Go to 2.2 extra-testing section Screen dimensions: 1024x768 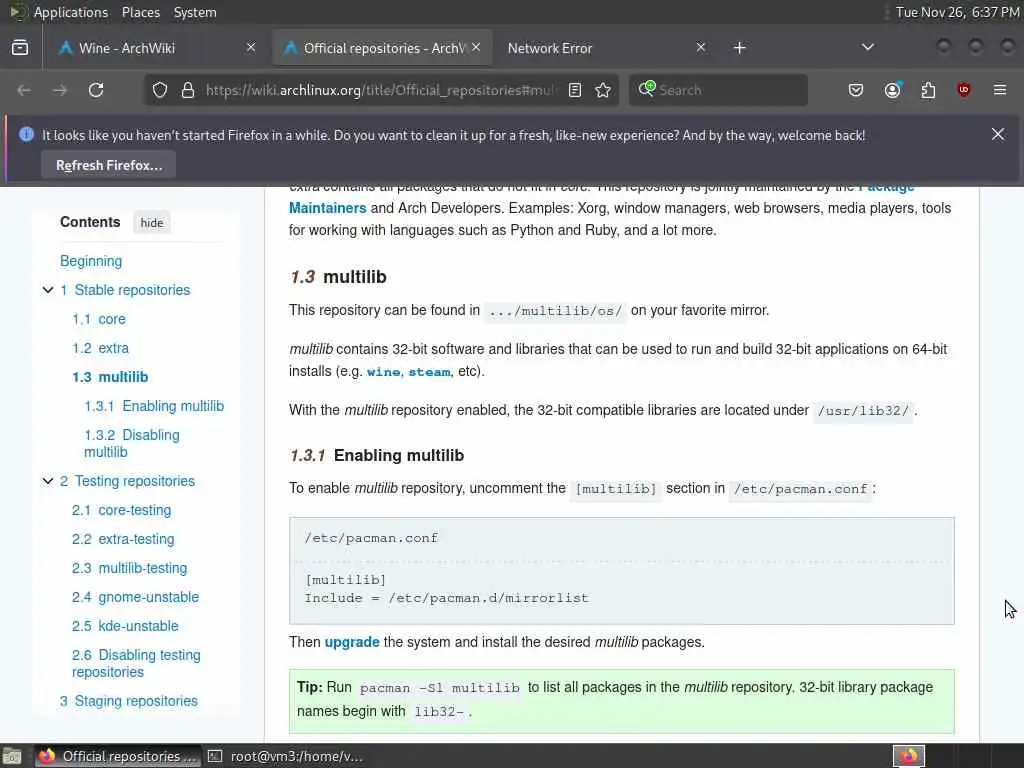pos(123,539)
